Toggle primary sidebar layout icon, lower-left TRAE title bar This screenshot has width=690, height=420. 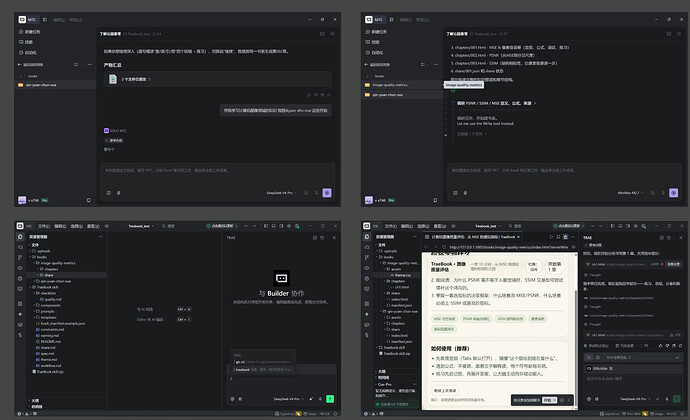coord(266,226)
